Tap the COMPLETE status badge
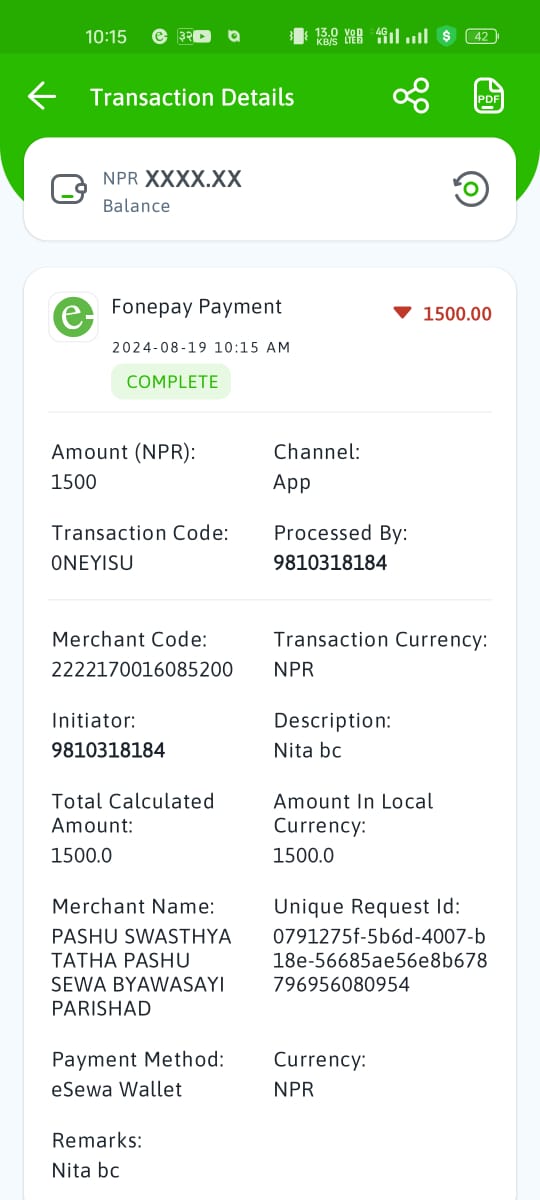The image size is (540, 1200). (171, 382)
